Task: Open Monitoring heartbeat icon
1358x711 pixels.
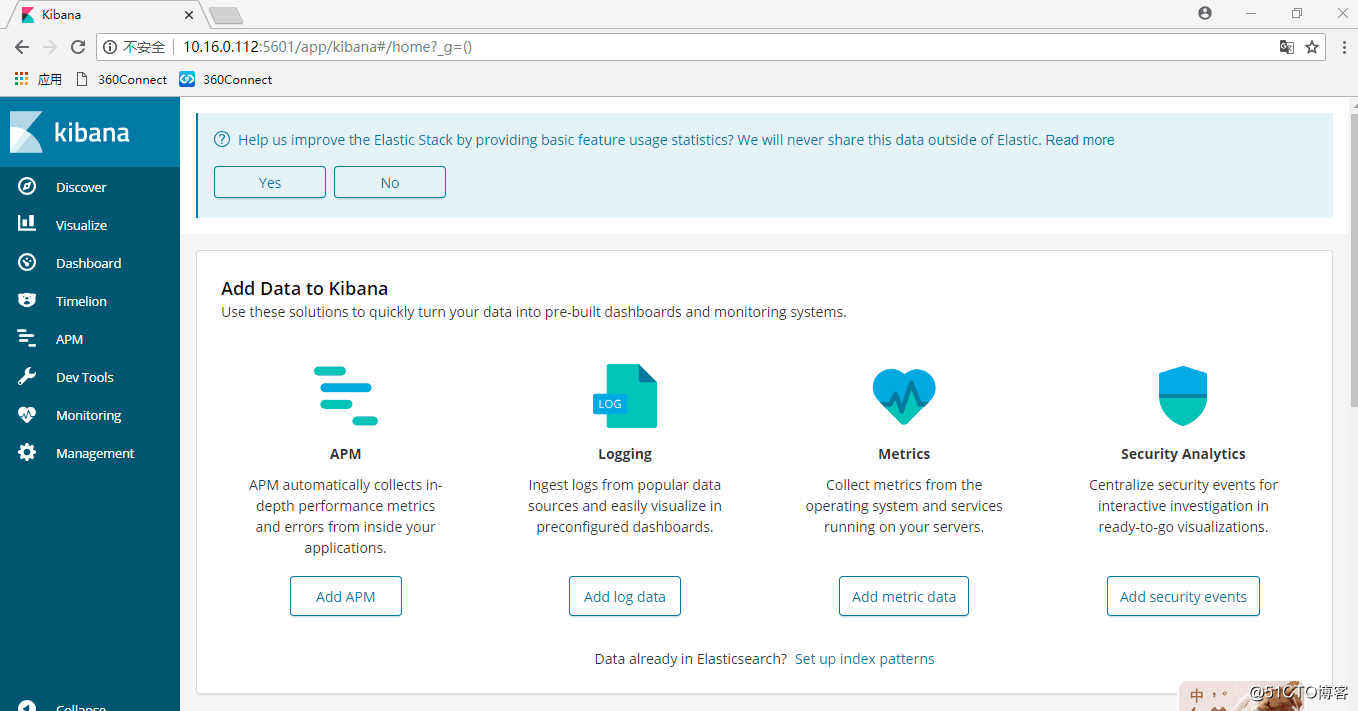Action: (27, 415)
